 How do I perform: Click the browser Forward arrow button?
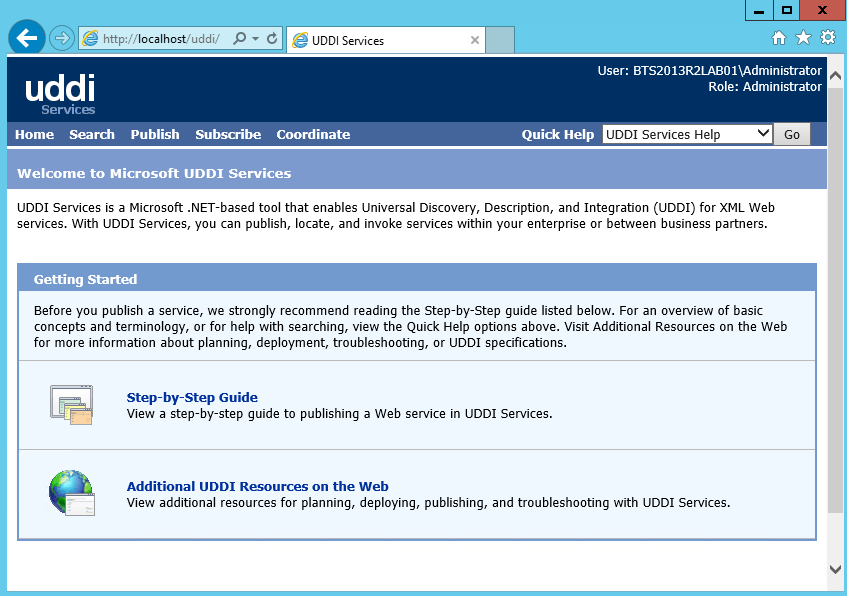(62, 39)
